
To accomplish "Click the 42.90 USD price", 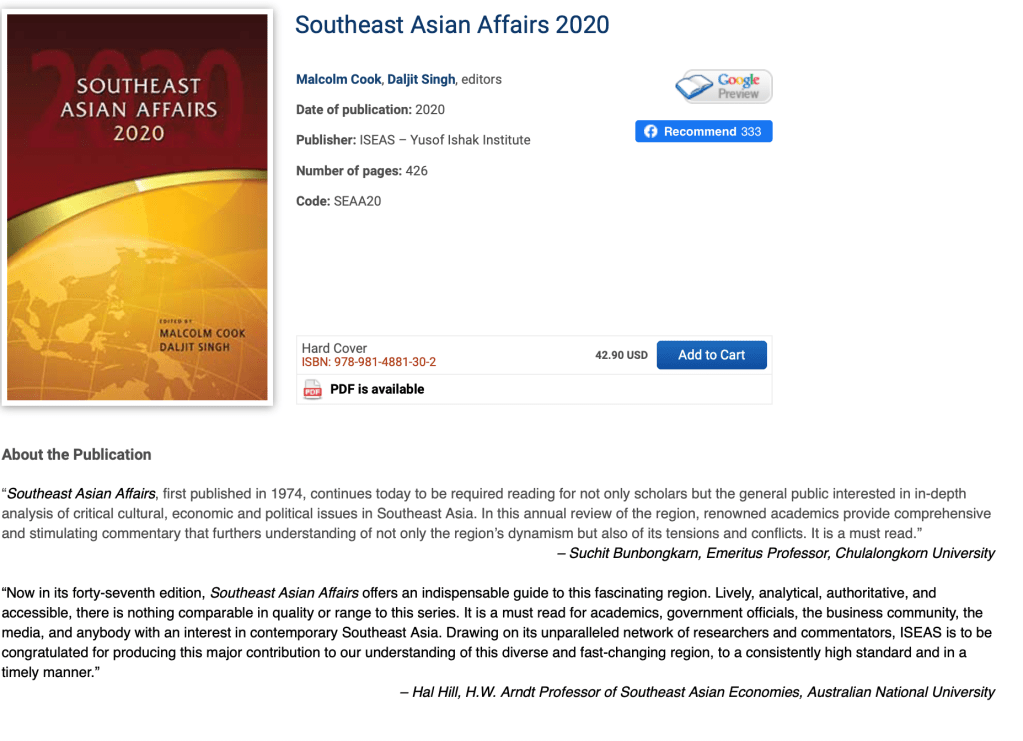I will coord(621,355).
